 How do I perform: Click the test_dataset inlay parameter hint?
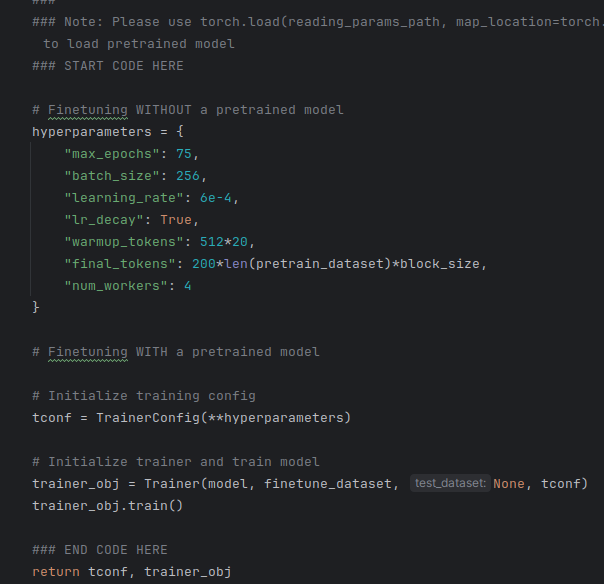(449, 484)
